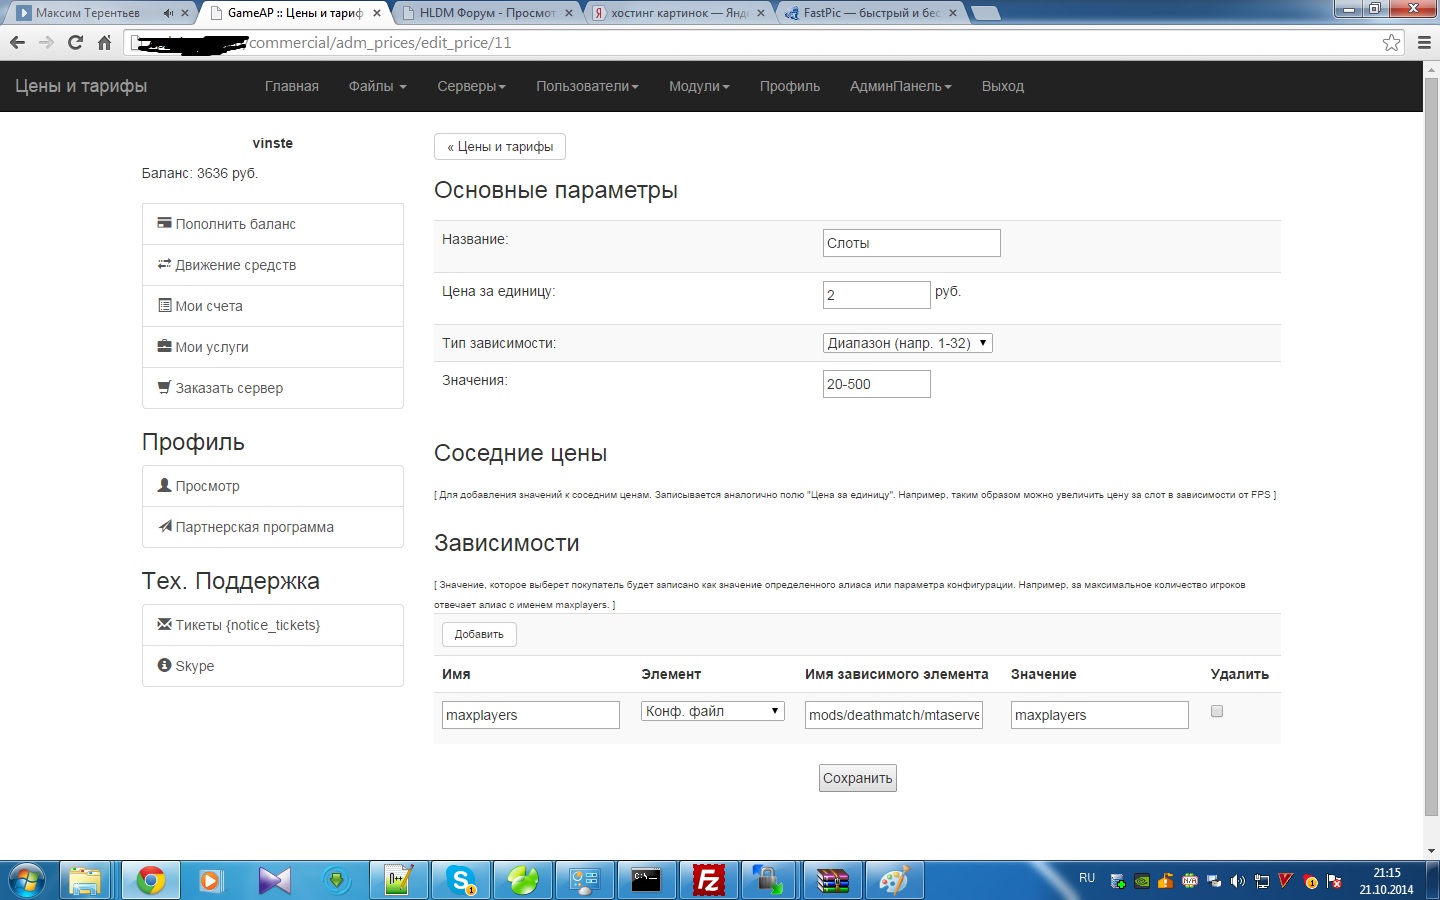
Task: Click the envelope icon next to Тикеты
Action: pos(164,624)
